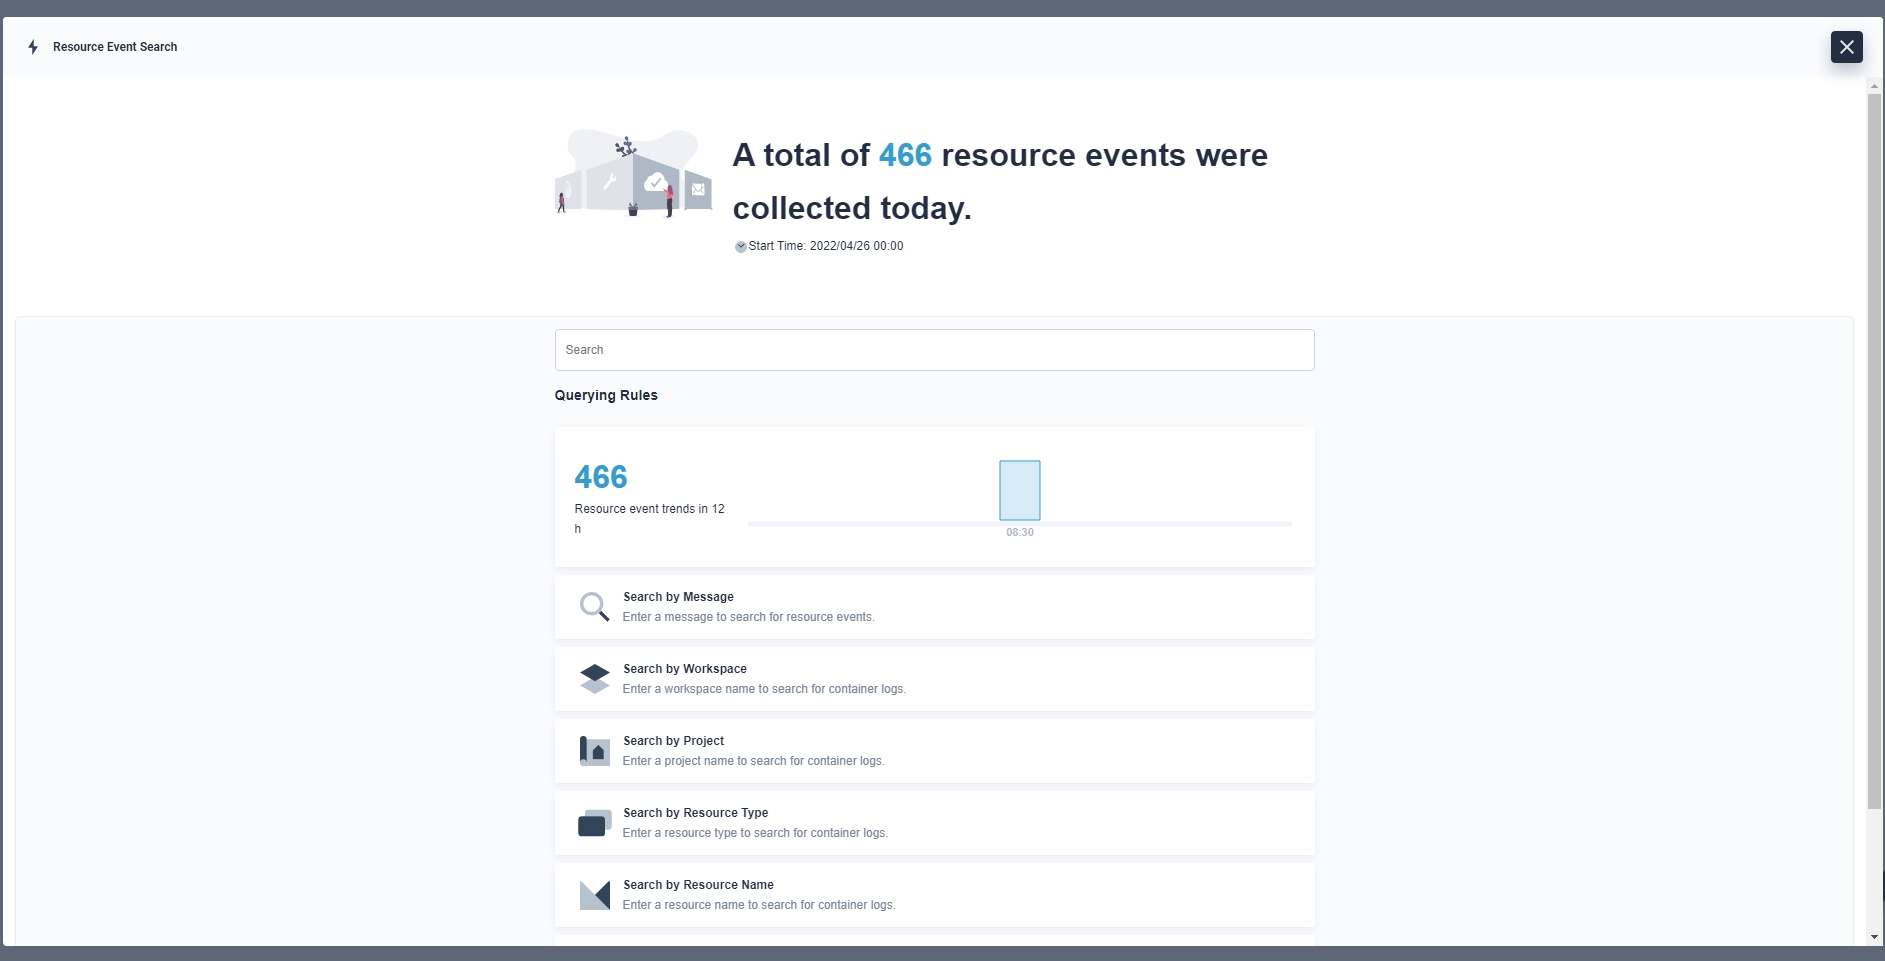Open the Search by Message title
This screenshot has width=1885, height=961.
(678, 597)
